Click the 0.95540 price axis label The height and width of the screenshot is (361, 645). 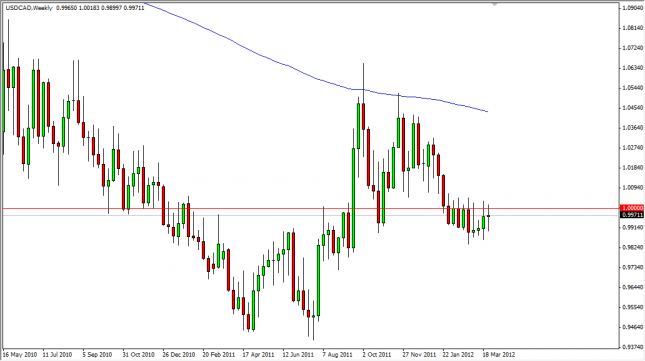pyautogui.click(x=633, y=307)
